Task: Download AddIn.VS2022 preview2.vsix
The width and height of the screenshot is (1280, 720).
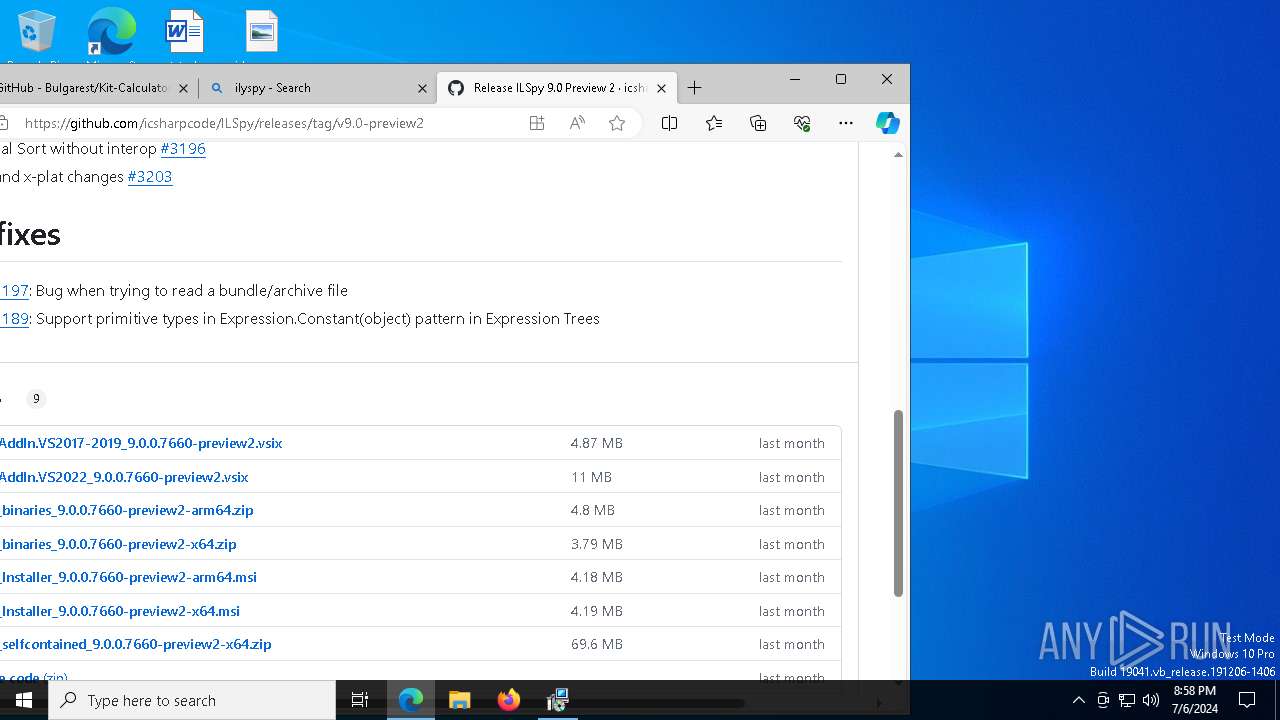Action: pos(124,477)
